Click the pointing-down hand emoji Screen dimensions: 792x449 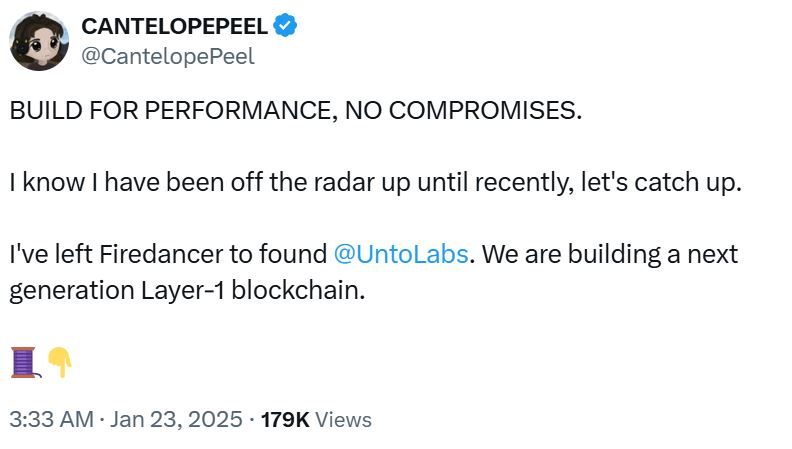point(60,362)
